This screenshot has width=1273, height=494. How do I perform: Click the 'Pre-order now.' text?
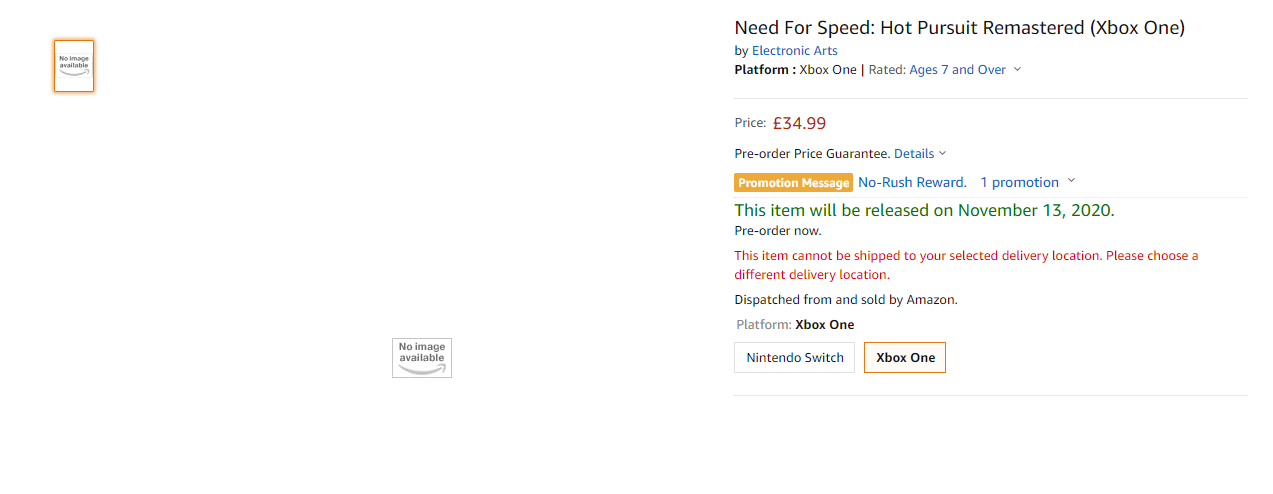click(777, 231)
